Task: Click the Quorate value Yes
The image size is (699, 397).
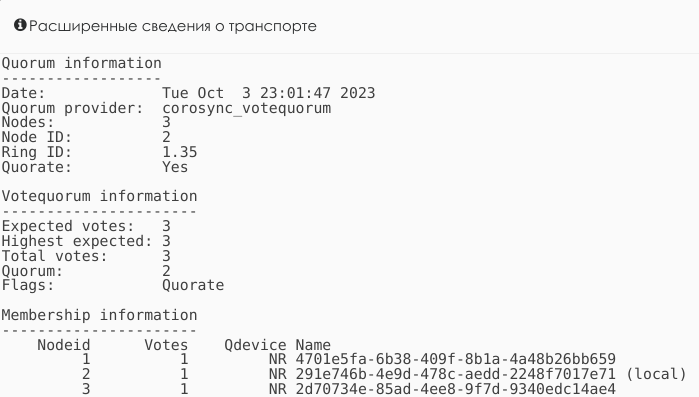Action: click(x=175, y=167)
